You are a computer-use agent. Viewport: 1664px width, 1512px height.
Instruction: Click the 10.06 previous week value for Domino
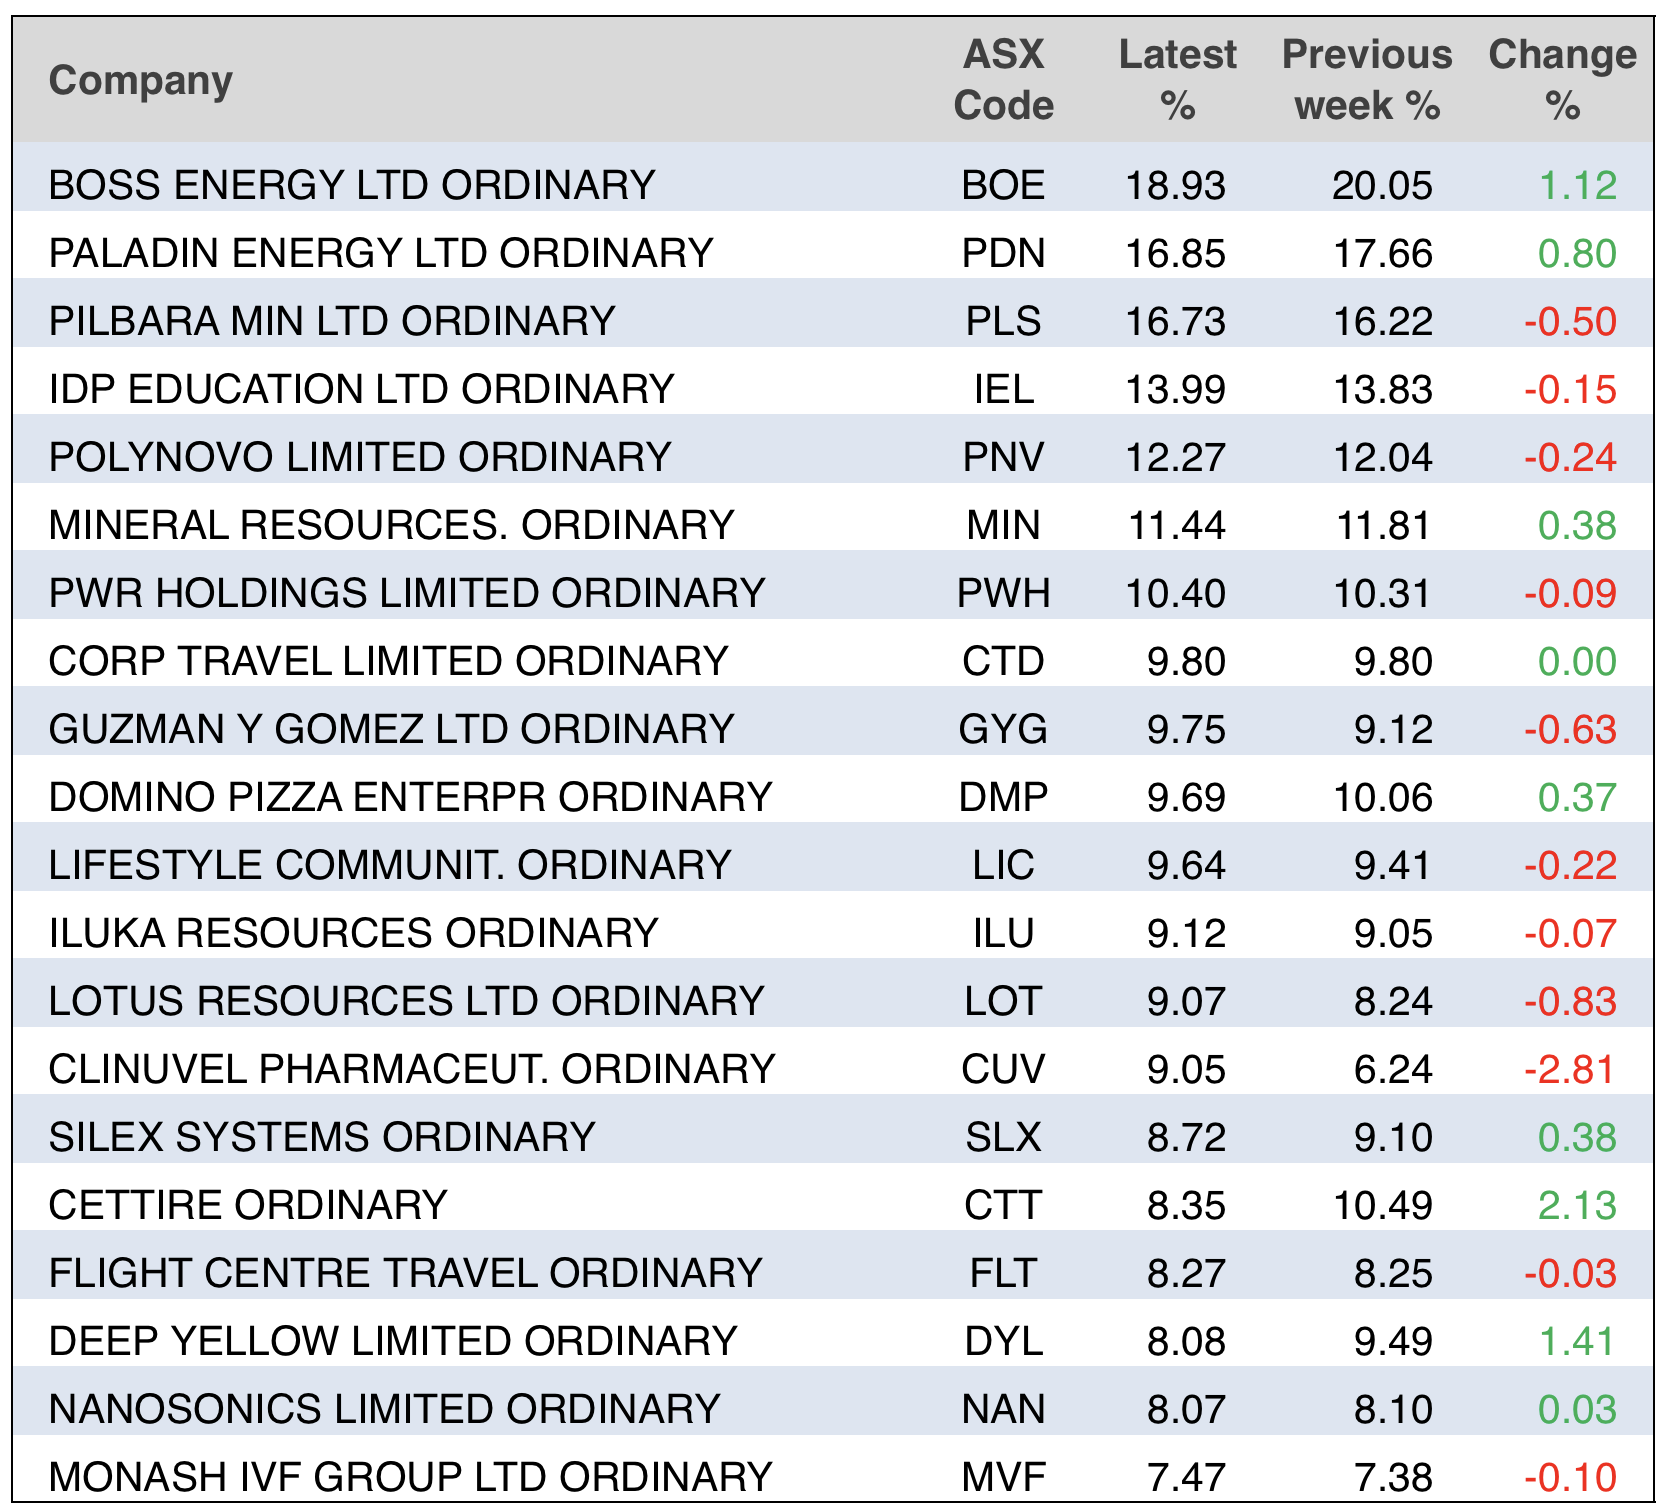(1383, 797)
